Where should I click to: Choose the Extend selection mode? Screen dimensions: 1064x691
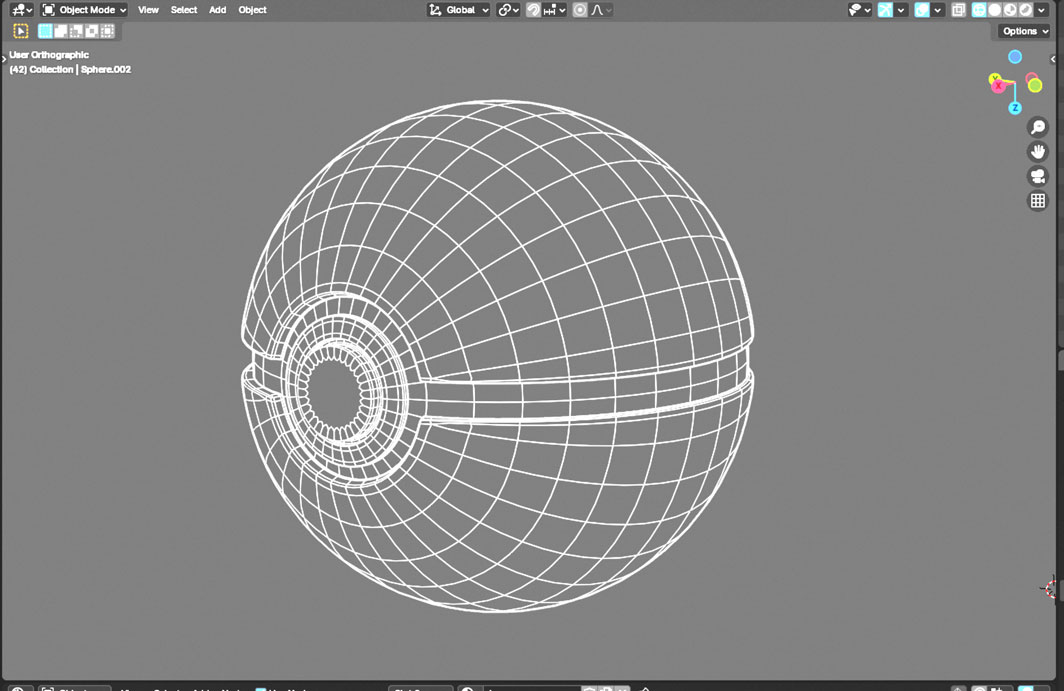point(60,31)
